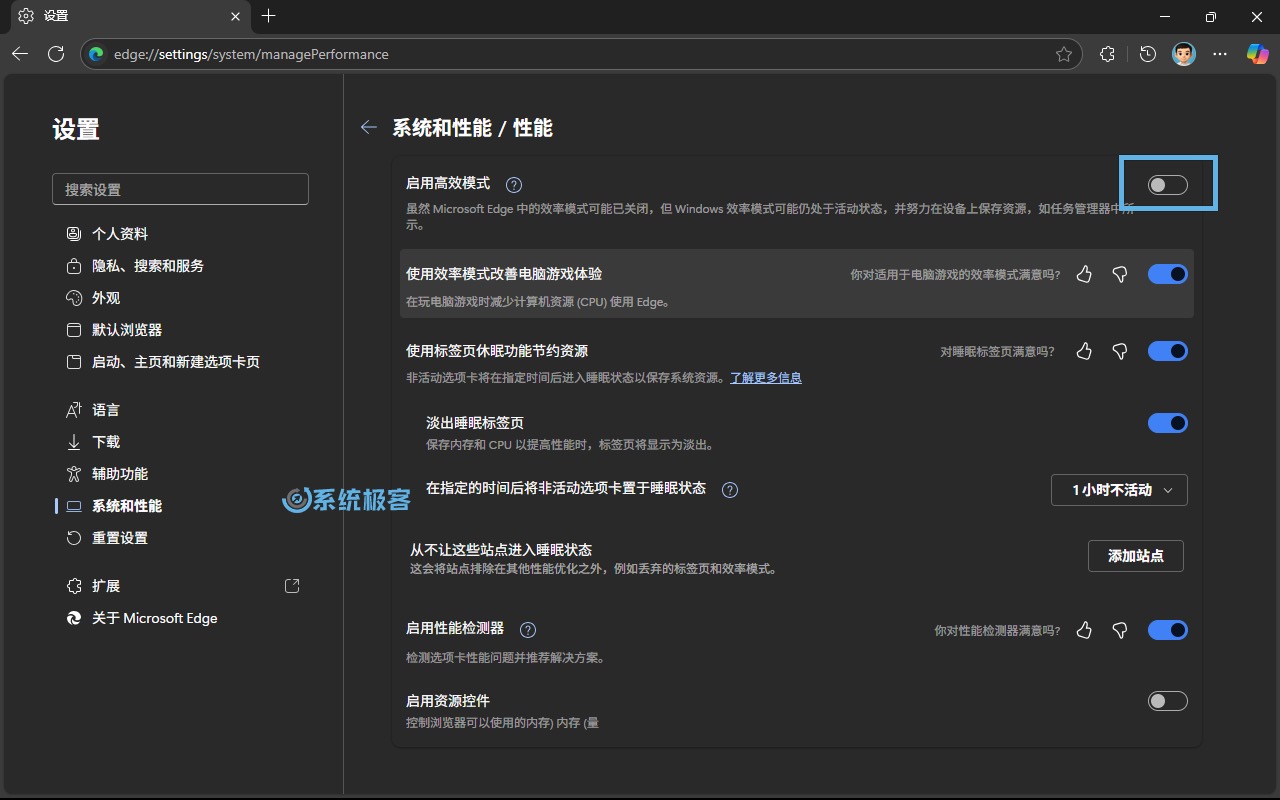Image resolution: width=1280 pixels, height=800 pixels.
Task: Go back with the browser back arrow
Action: click(x=20, y=54)
